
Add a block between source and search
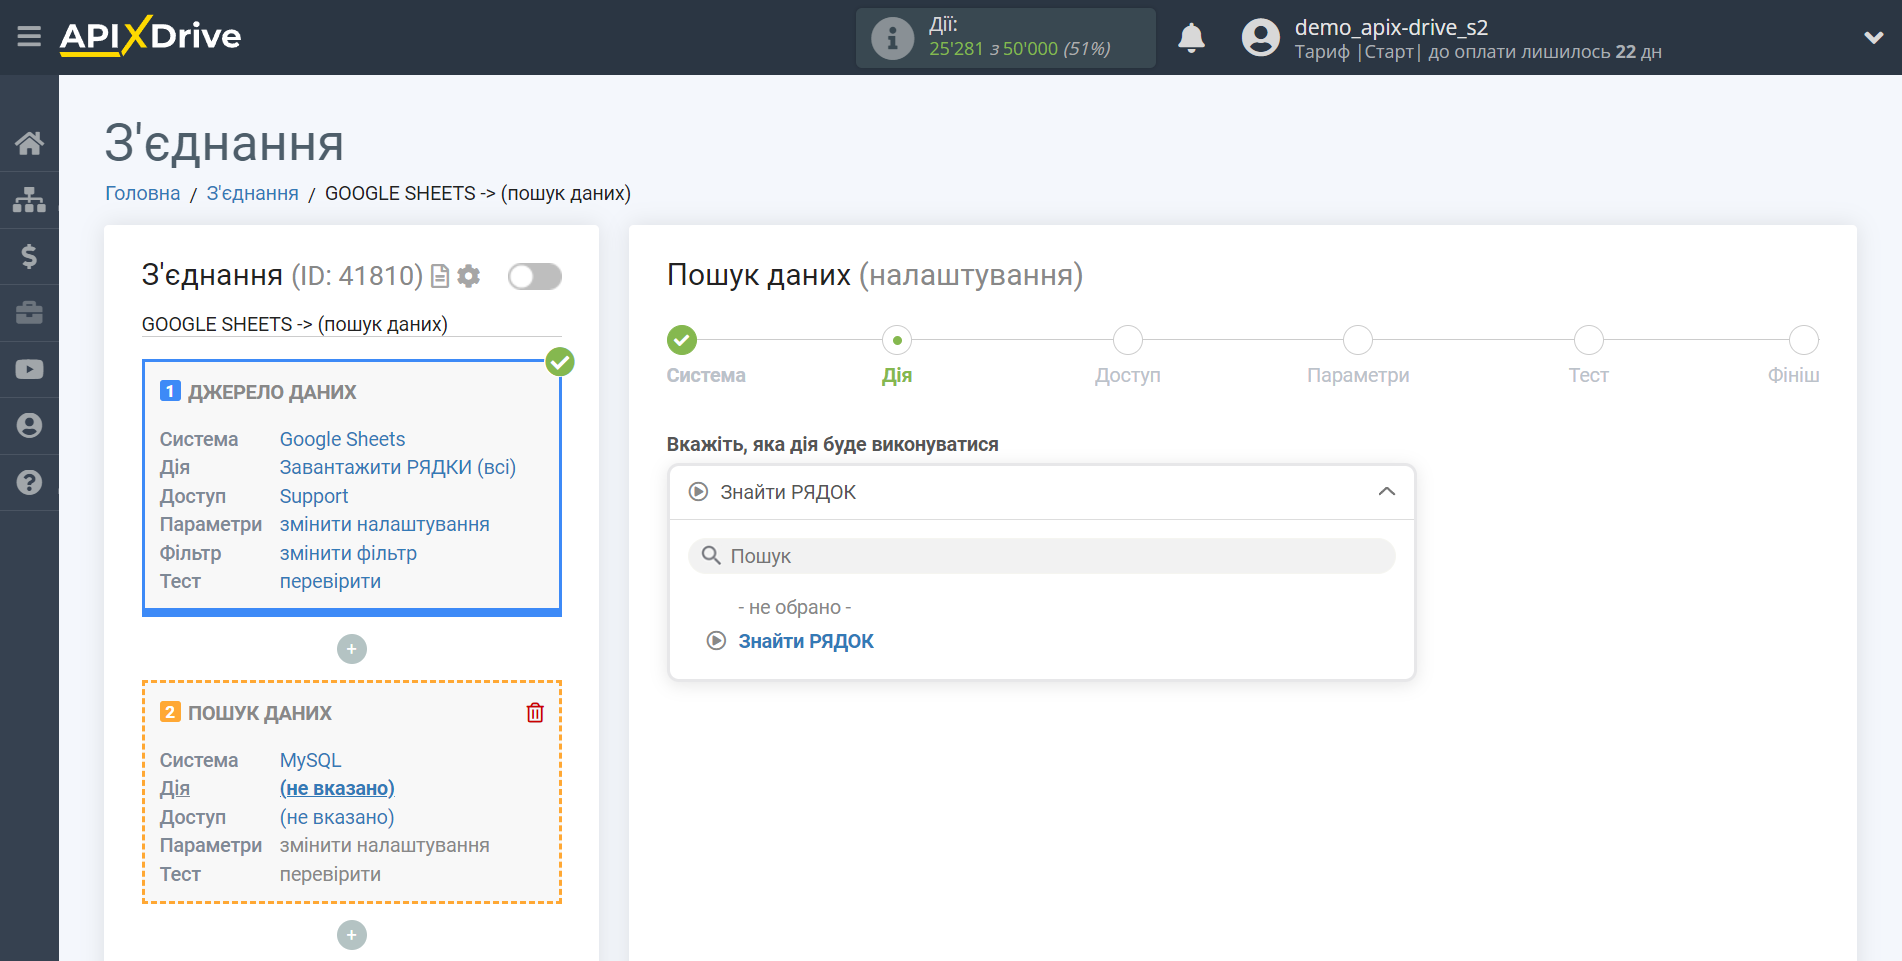pos(351,649)
